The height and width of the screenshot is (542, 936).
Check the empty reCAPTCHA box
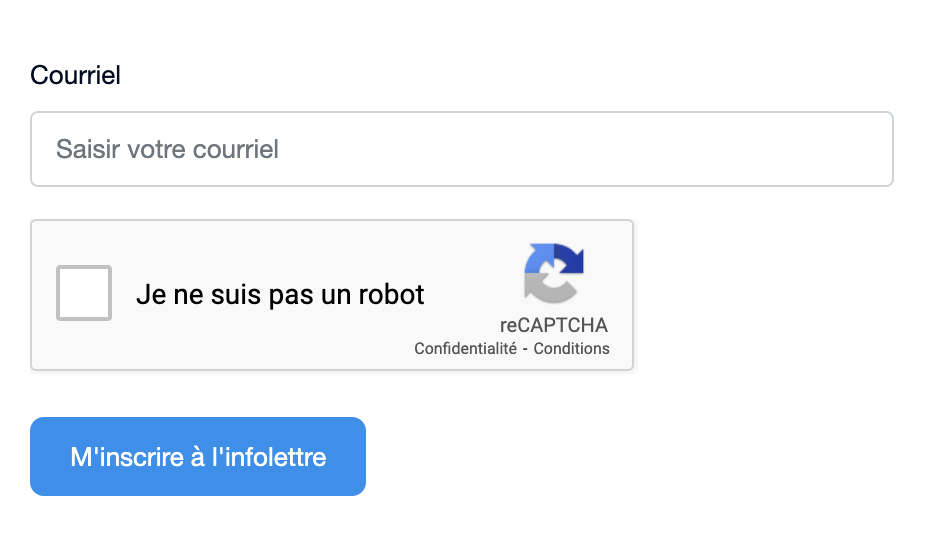tap(84, 293)
